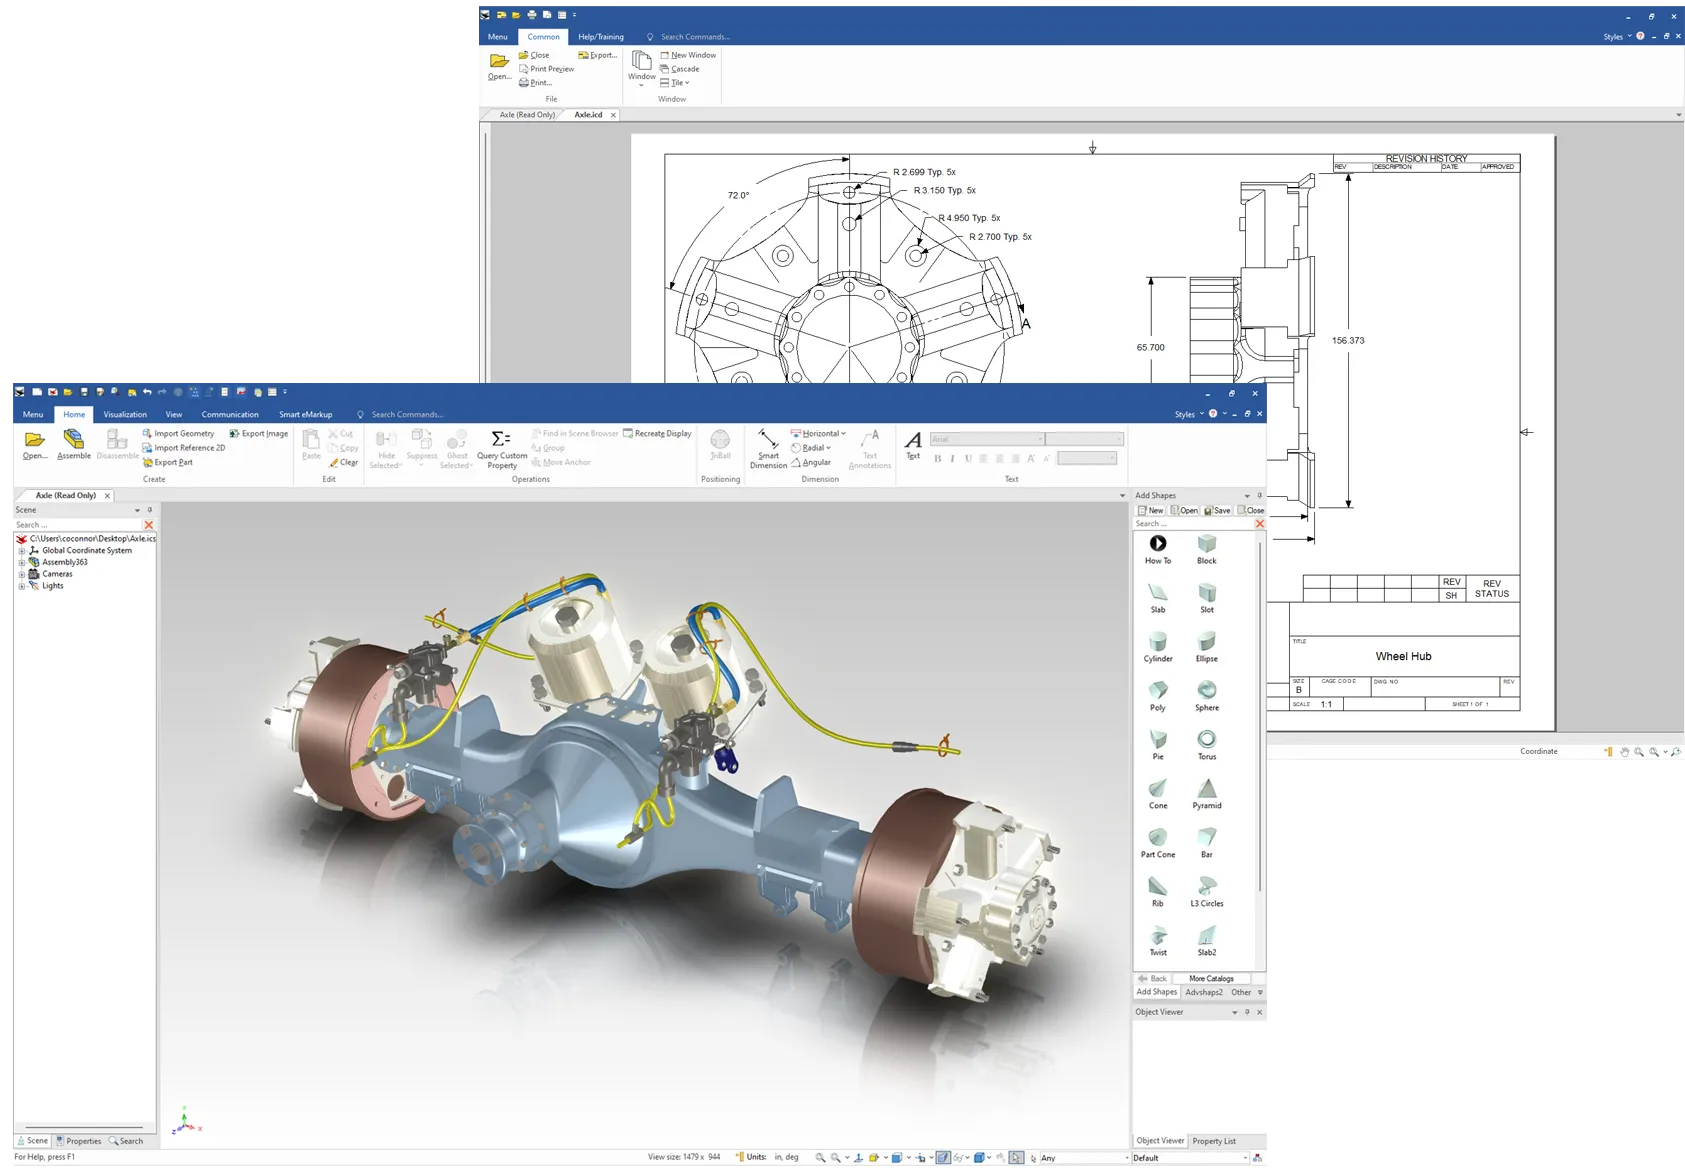Viewport: 1685px width, 1168px height.
Task: Pin the Scene panel with the pushpin
Action: point(150,510)
